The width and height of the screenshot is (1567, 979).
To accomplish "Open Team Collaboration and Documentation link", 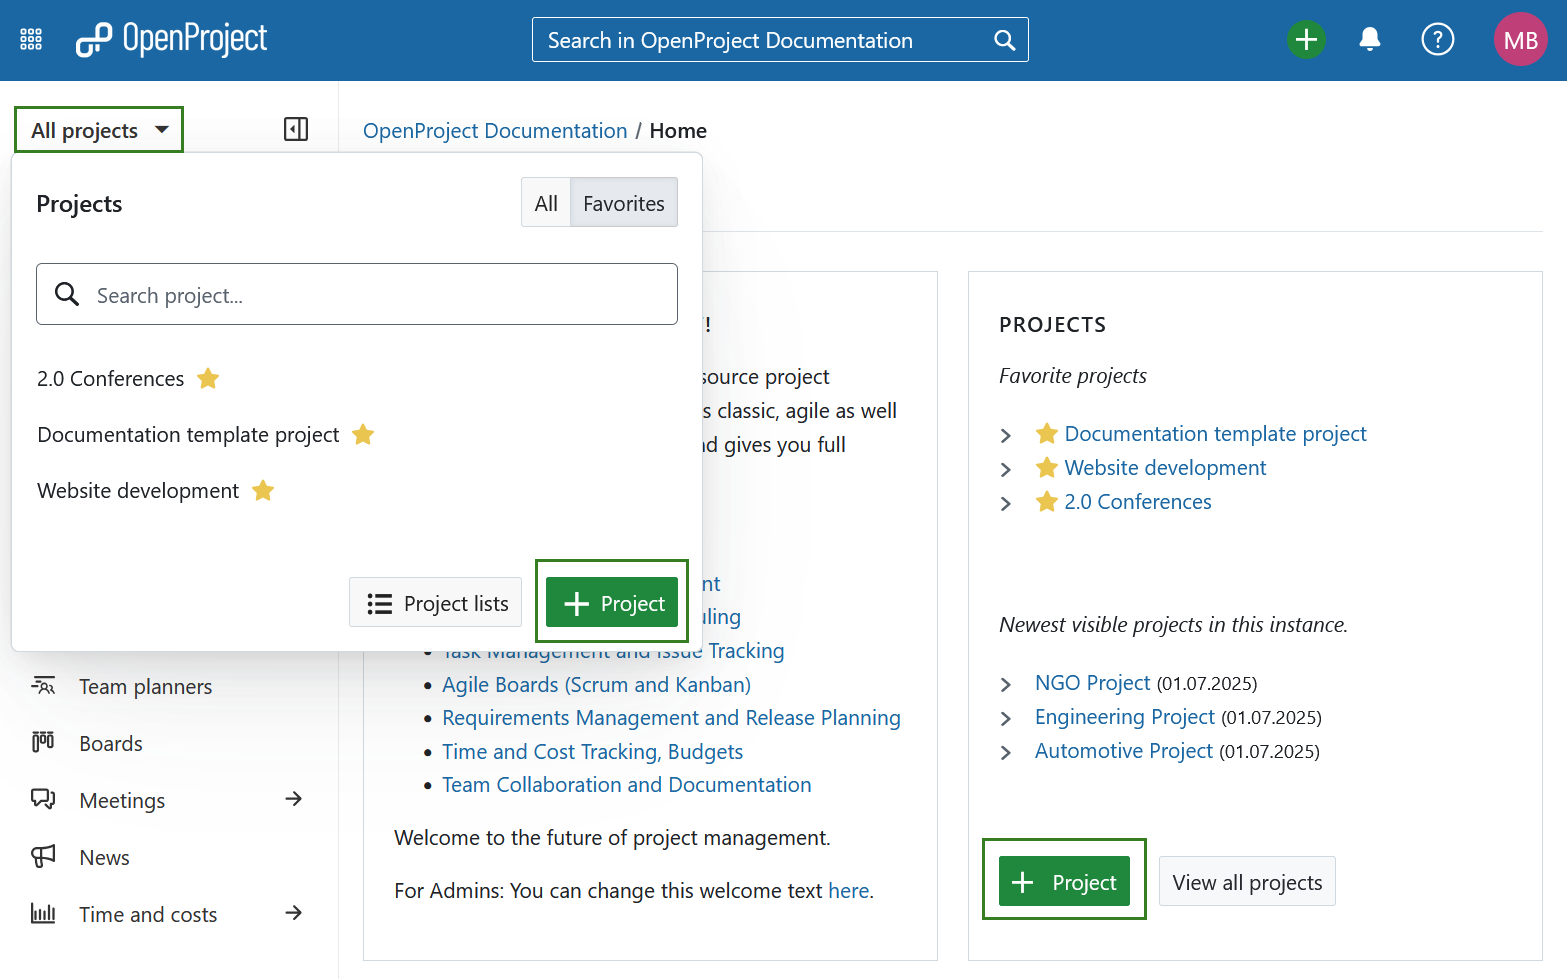I will (626, 784).
